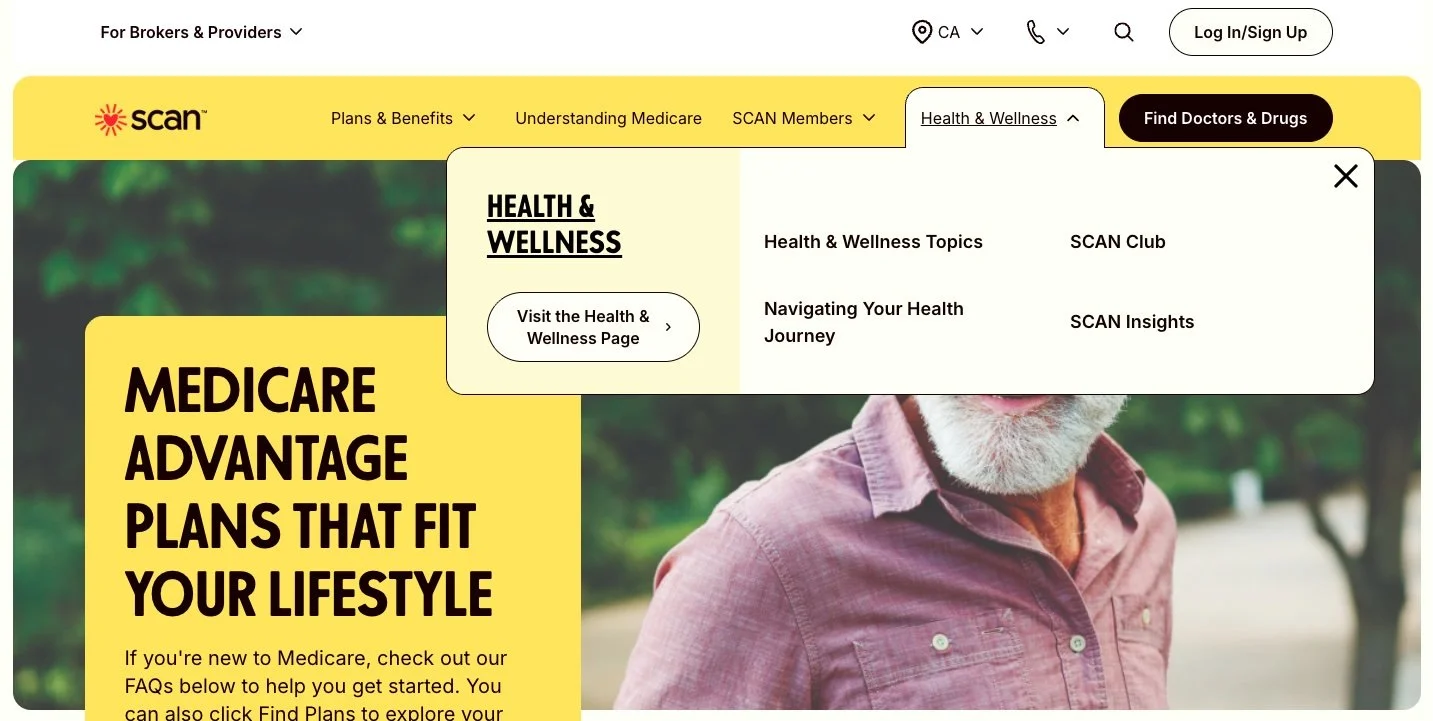Visit the Health & Wellness Page
Image resolution: width=1433 pixels, height=721 pixels.
pyautogui.click(x=593, y=327)
